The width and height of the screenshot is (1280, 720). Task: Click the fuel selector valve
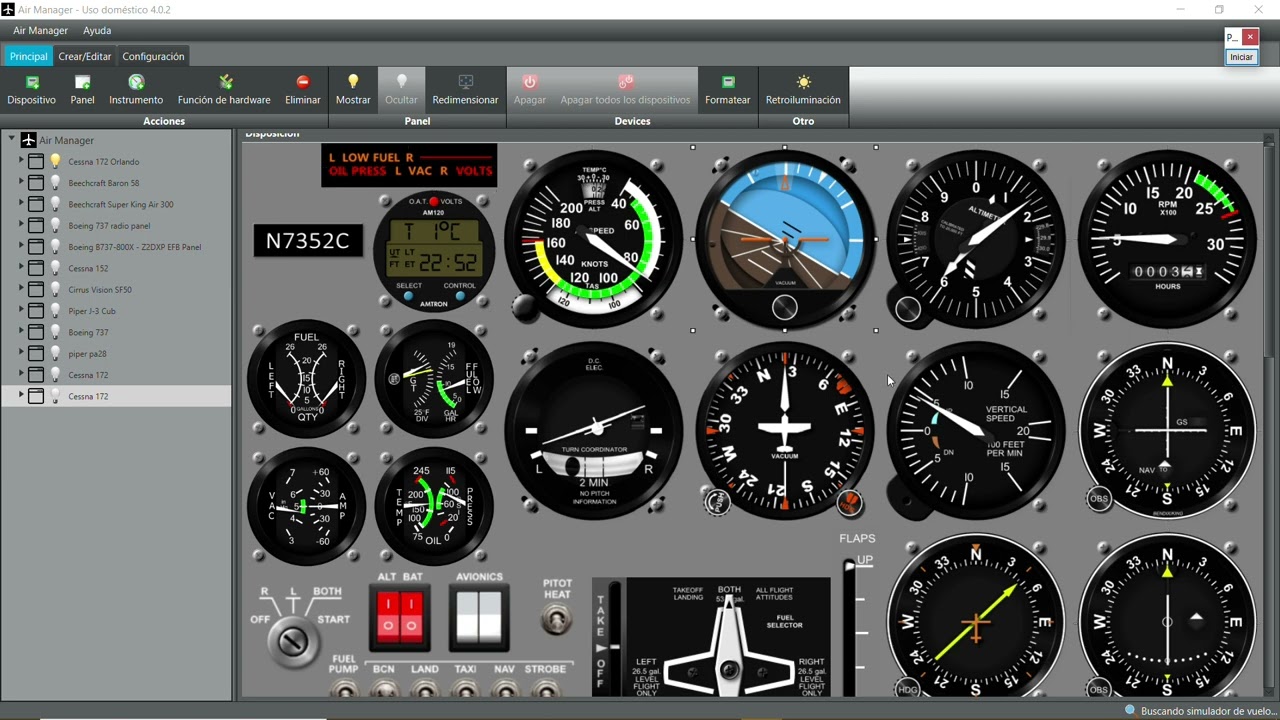pyautogui.click(x=730, y=668)
